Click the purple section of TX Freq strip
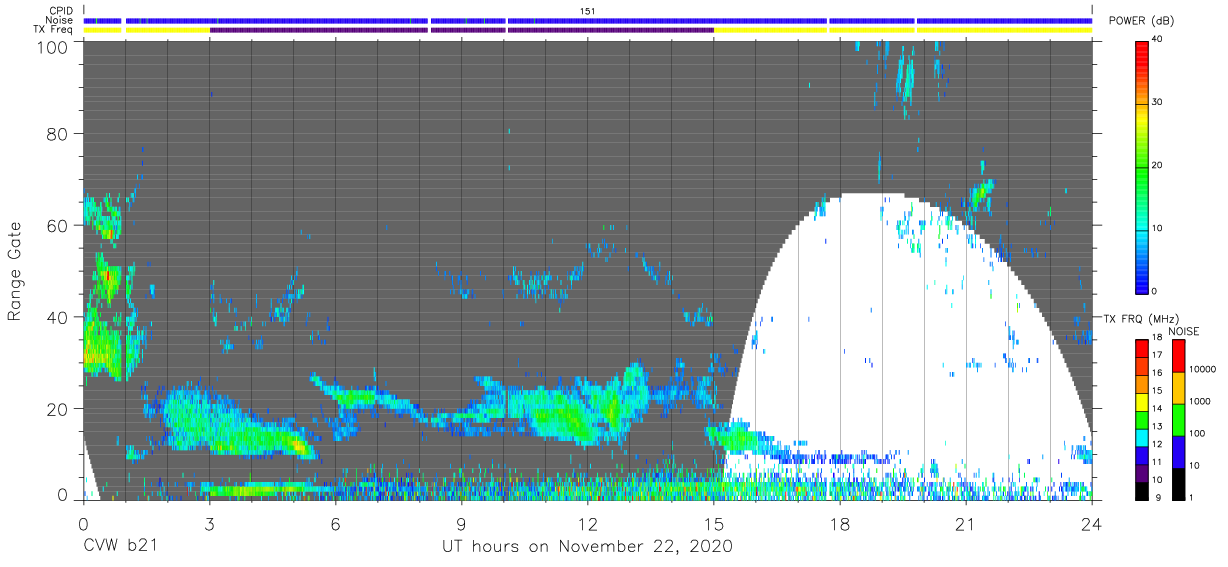This screenshot has width=1228, height=567. coord(460,30)
